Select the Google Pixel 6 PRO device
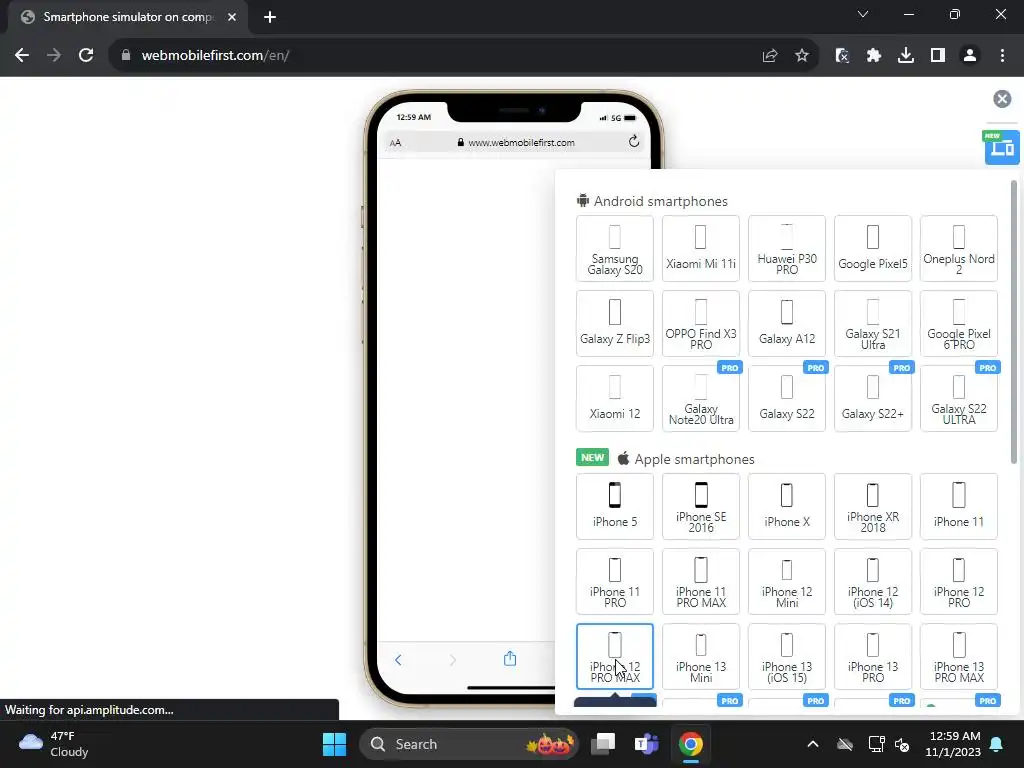The height and width of the screenshot is (768, 1024). (x=959, y=324)
